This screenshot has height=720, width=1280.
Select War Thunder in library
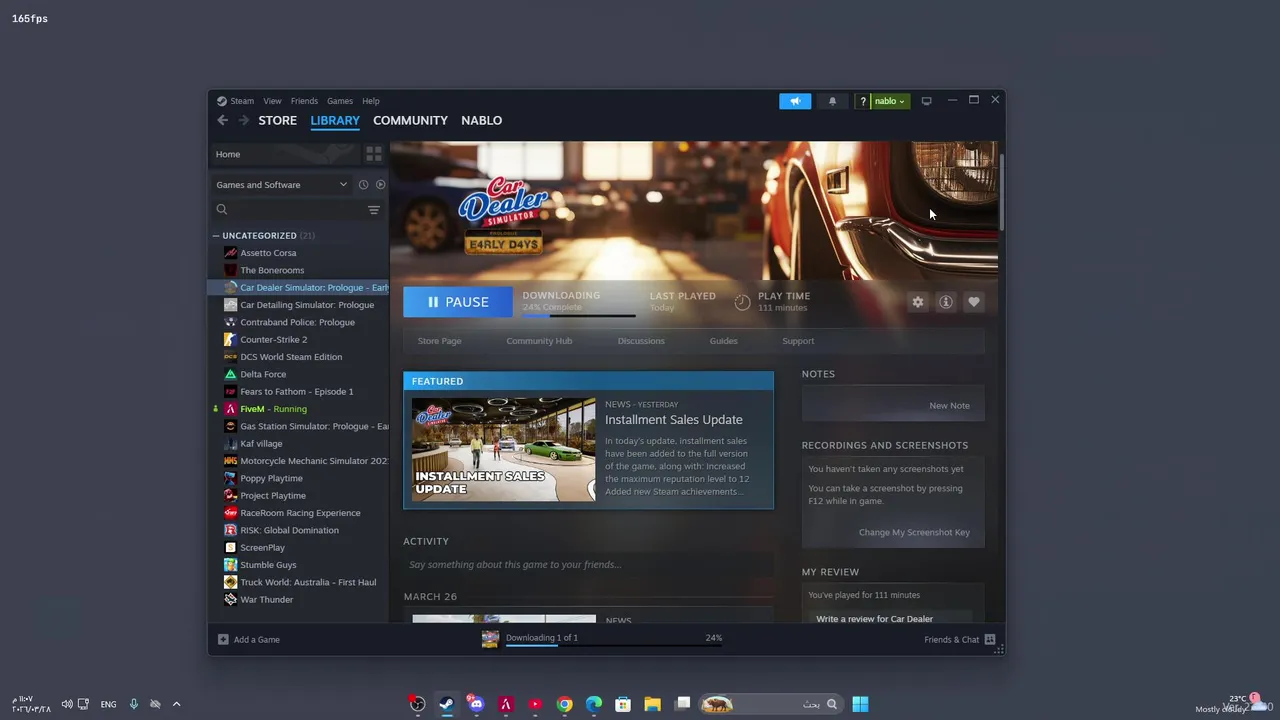(266, 600)
